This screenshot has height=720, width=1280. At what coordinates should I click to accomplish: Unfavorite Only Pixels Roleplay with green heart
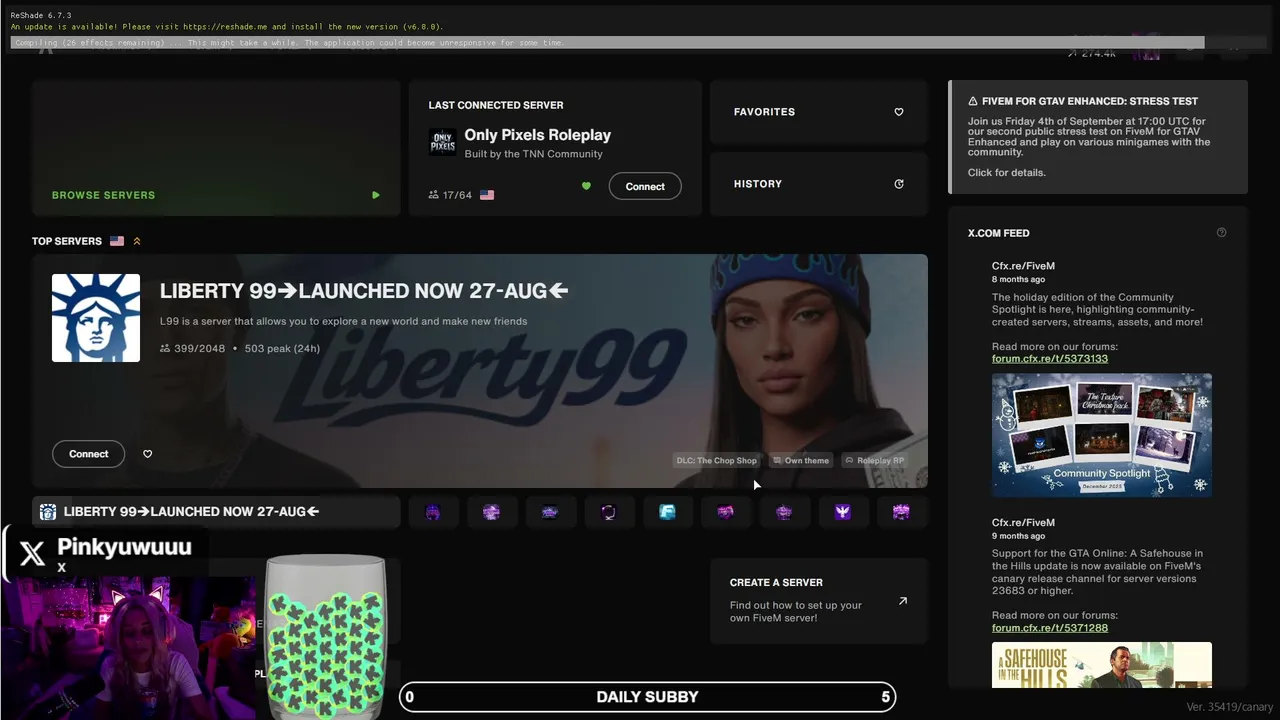[586, 186]
